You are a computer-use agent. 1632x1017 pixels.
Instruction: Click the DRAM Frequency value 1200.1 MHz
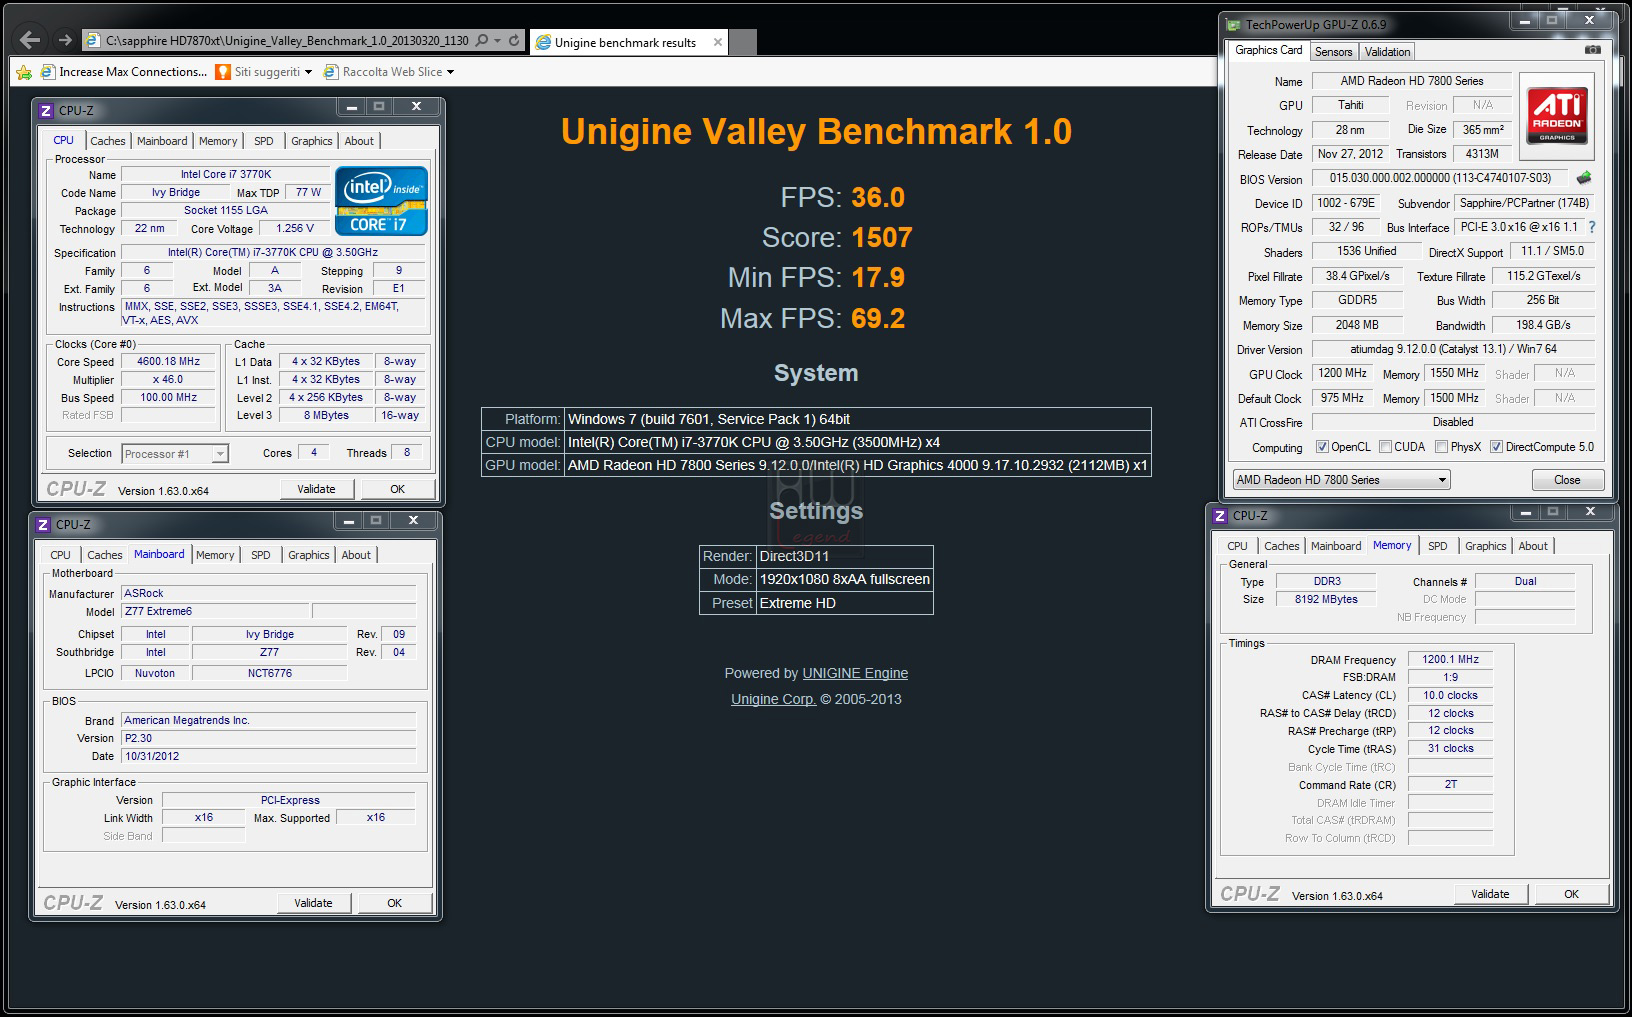click(x=1450, y=659)
